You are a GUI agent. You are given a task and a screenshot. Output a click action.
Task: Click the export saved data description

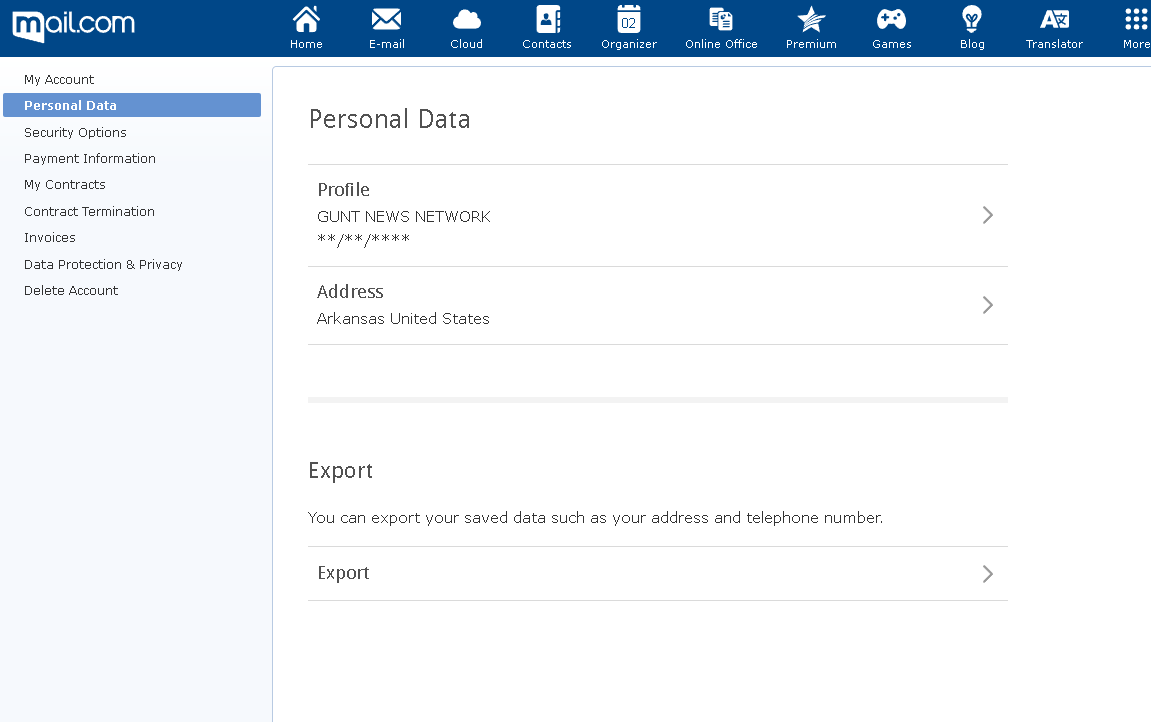point(595,517)
